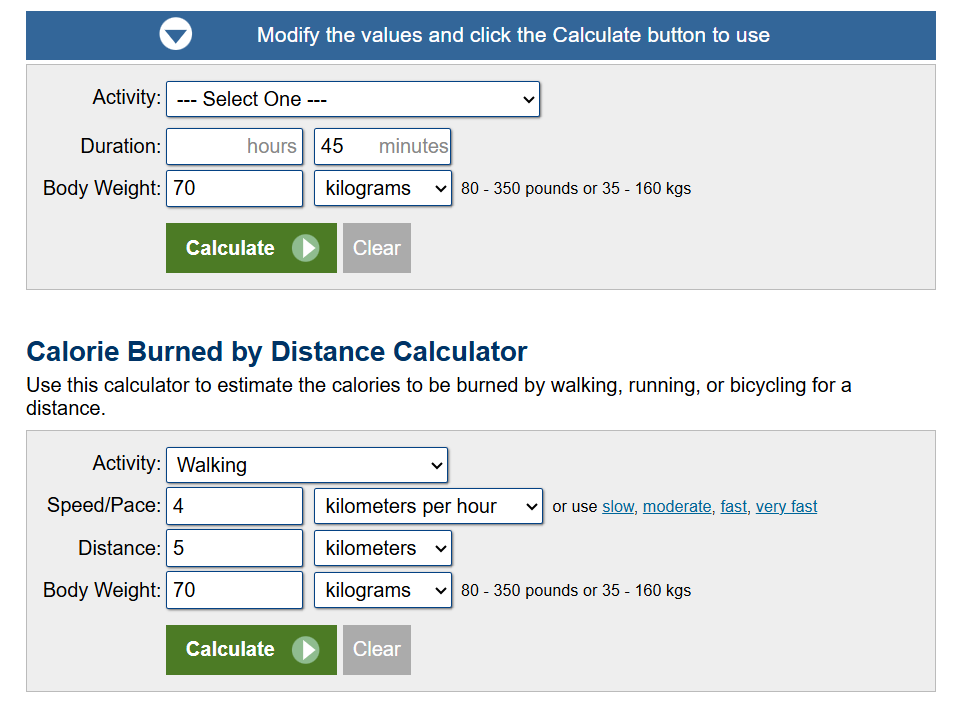
Task: Choose the 'very fast' speed link
Action: pos(786,507)
